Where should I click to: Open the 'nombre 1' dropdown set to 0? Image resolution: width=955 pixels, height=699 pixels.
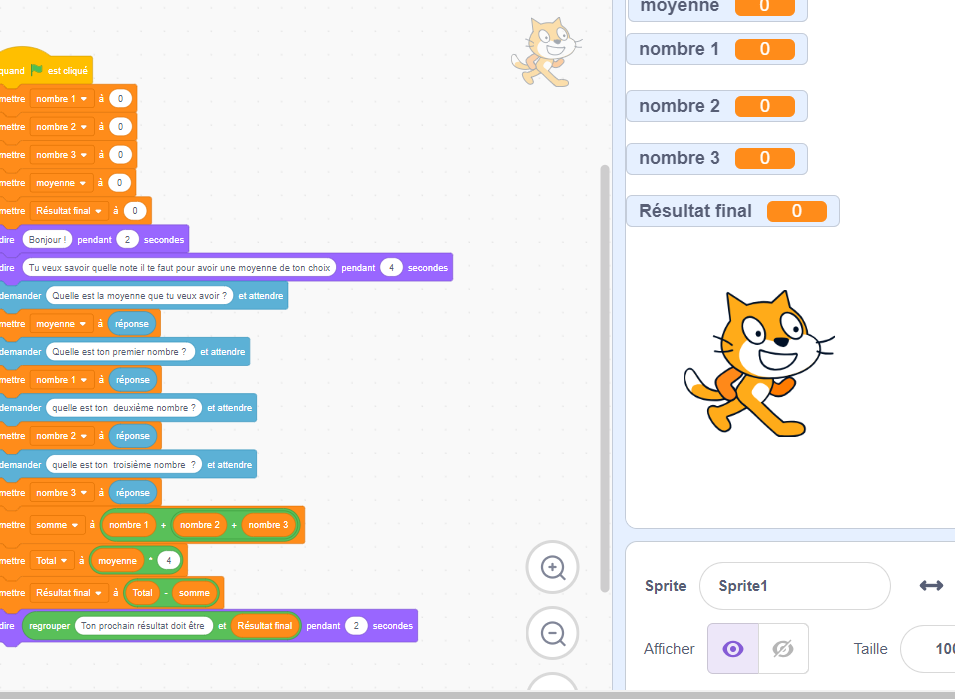(x=62, y=99)
